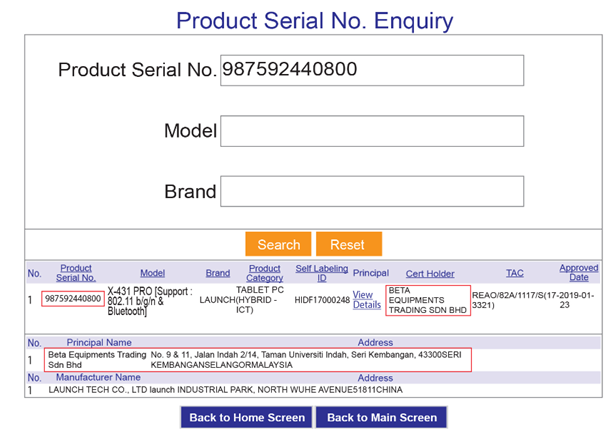Viewport: 613px width, 434px height.
Task: Select the Brand input box
Action: tap(372, 191)
